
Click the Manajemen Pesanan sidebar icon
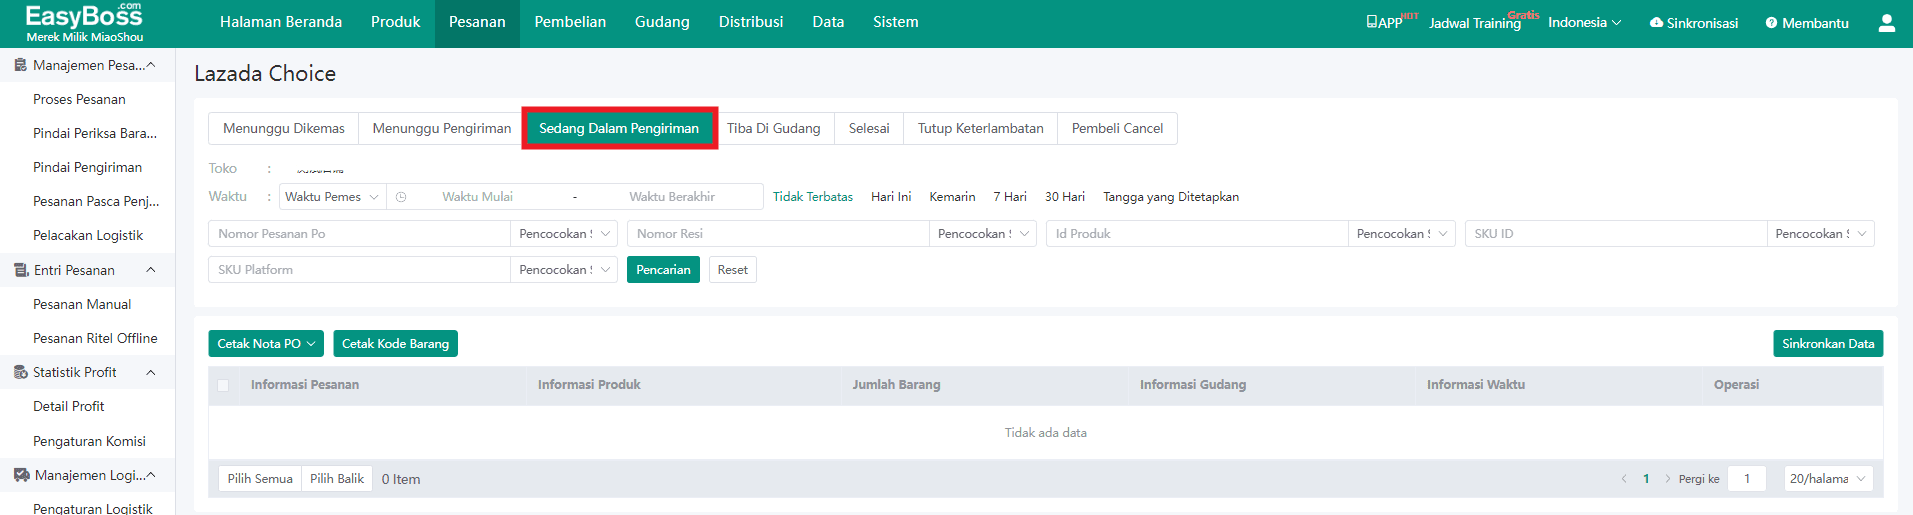(x=20, y=65)
